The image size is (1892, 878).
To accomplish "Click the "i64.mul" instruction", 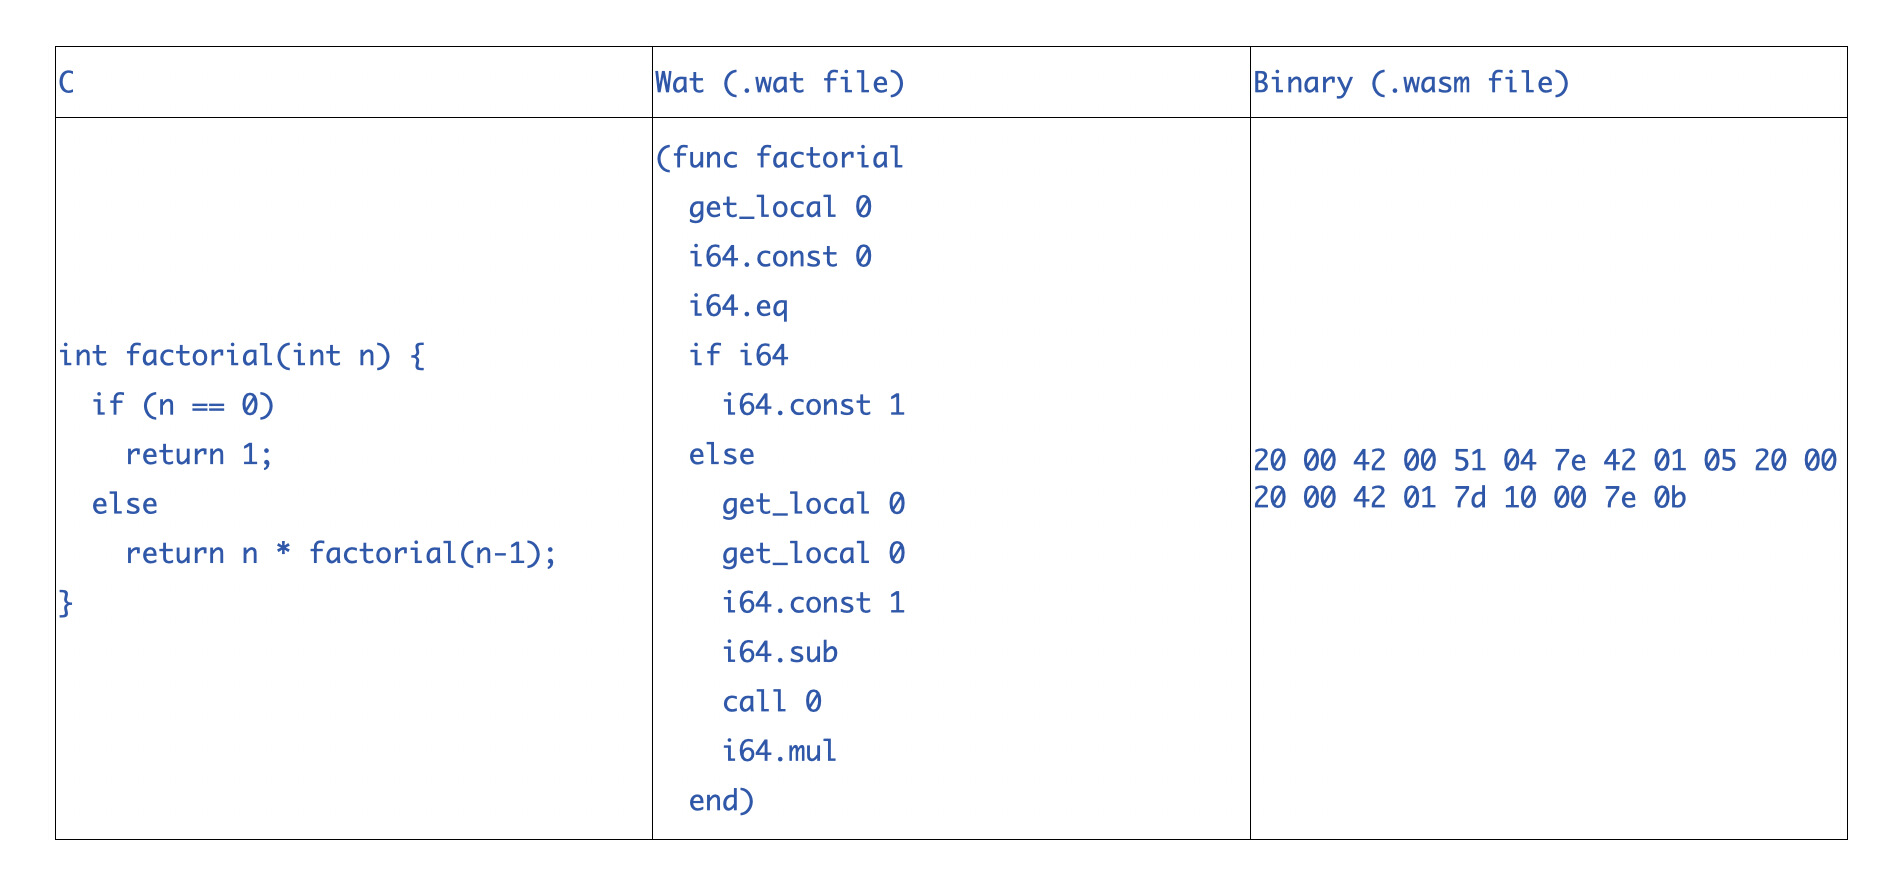I will 779,751.
